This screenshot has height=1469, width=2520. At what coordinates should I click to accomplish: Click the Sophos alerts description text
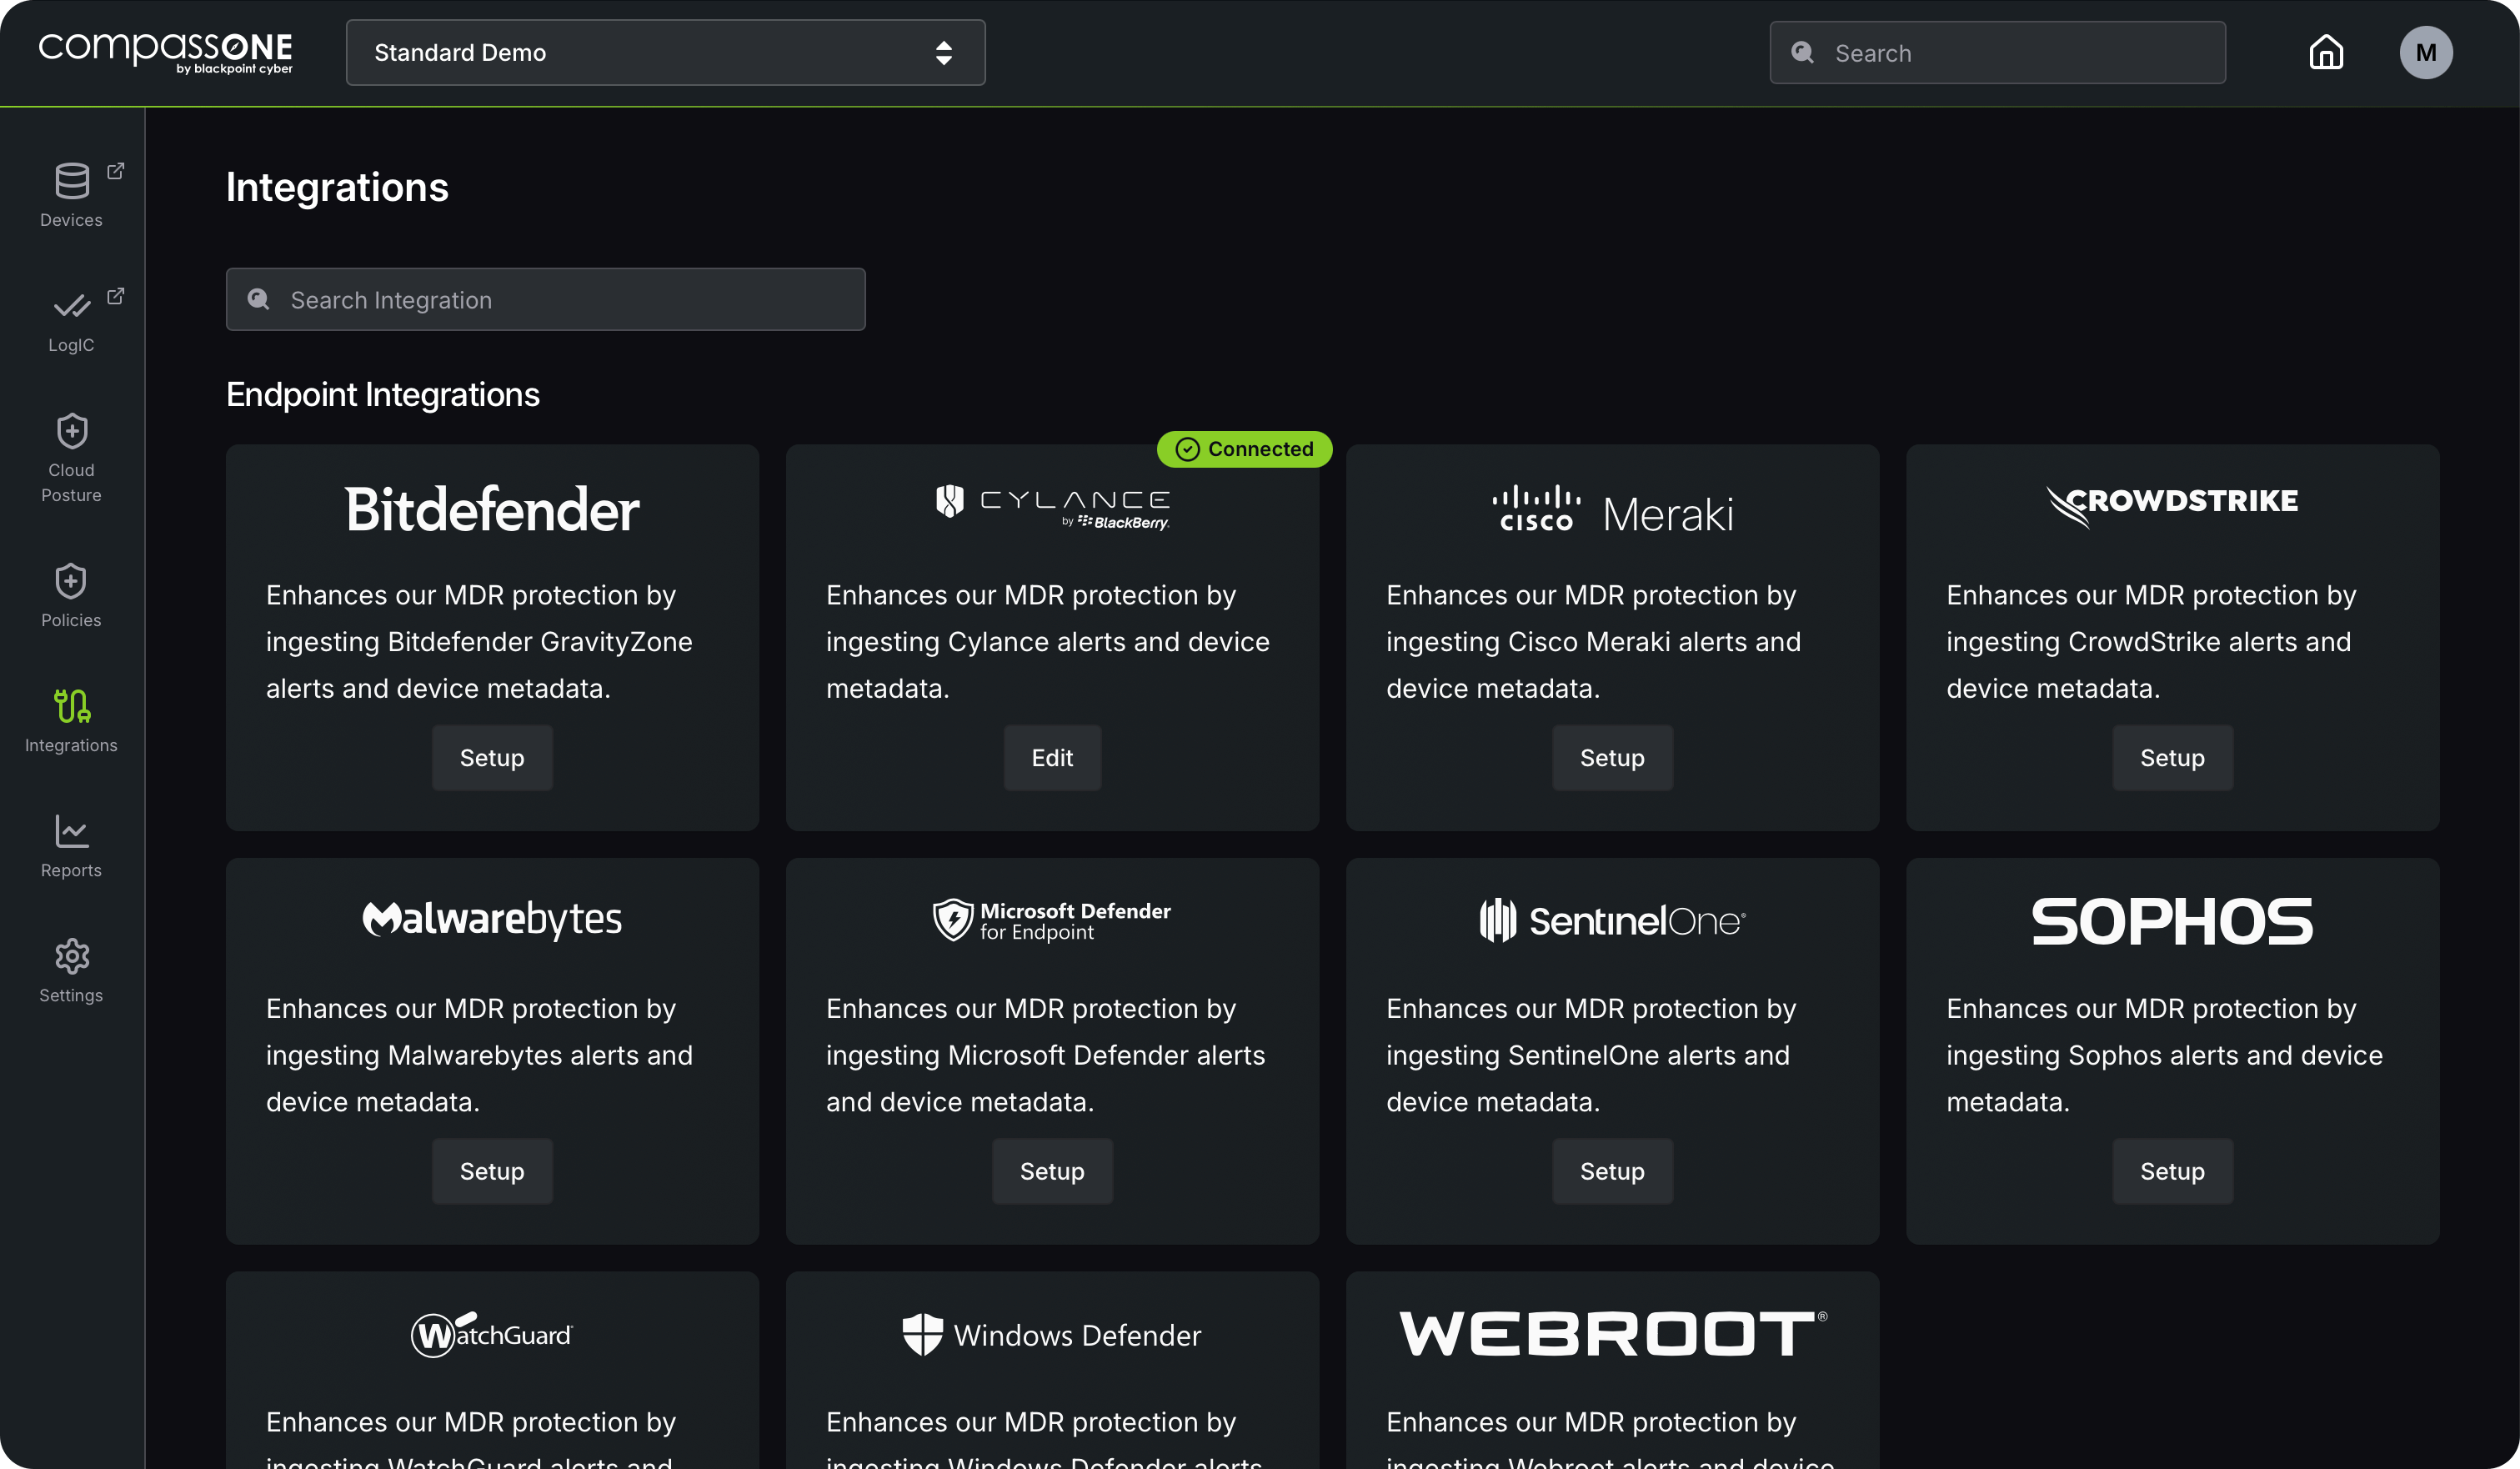[x=2164, y=1055]
